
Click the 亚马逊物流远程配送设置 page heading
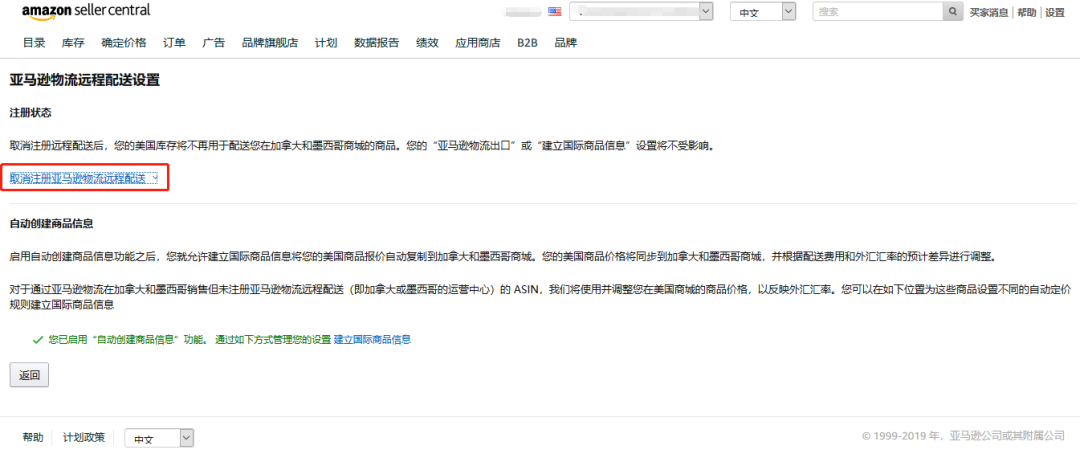(x=85, y=81)
